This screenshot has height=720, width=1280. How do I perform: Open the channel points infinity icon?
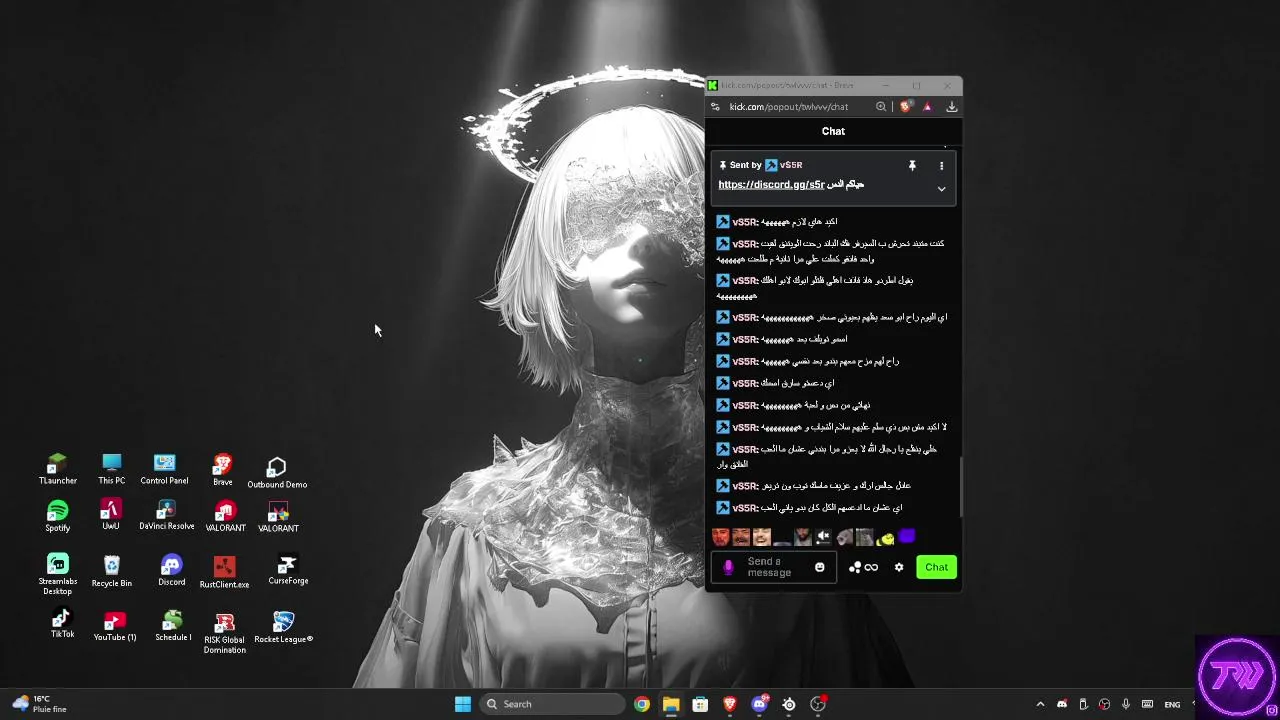[x=864, y=567]
